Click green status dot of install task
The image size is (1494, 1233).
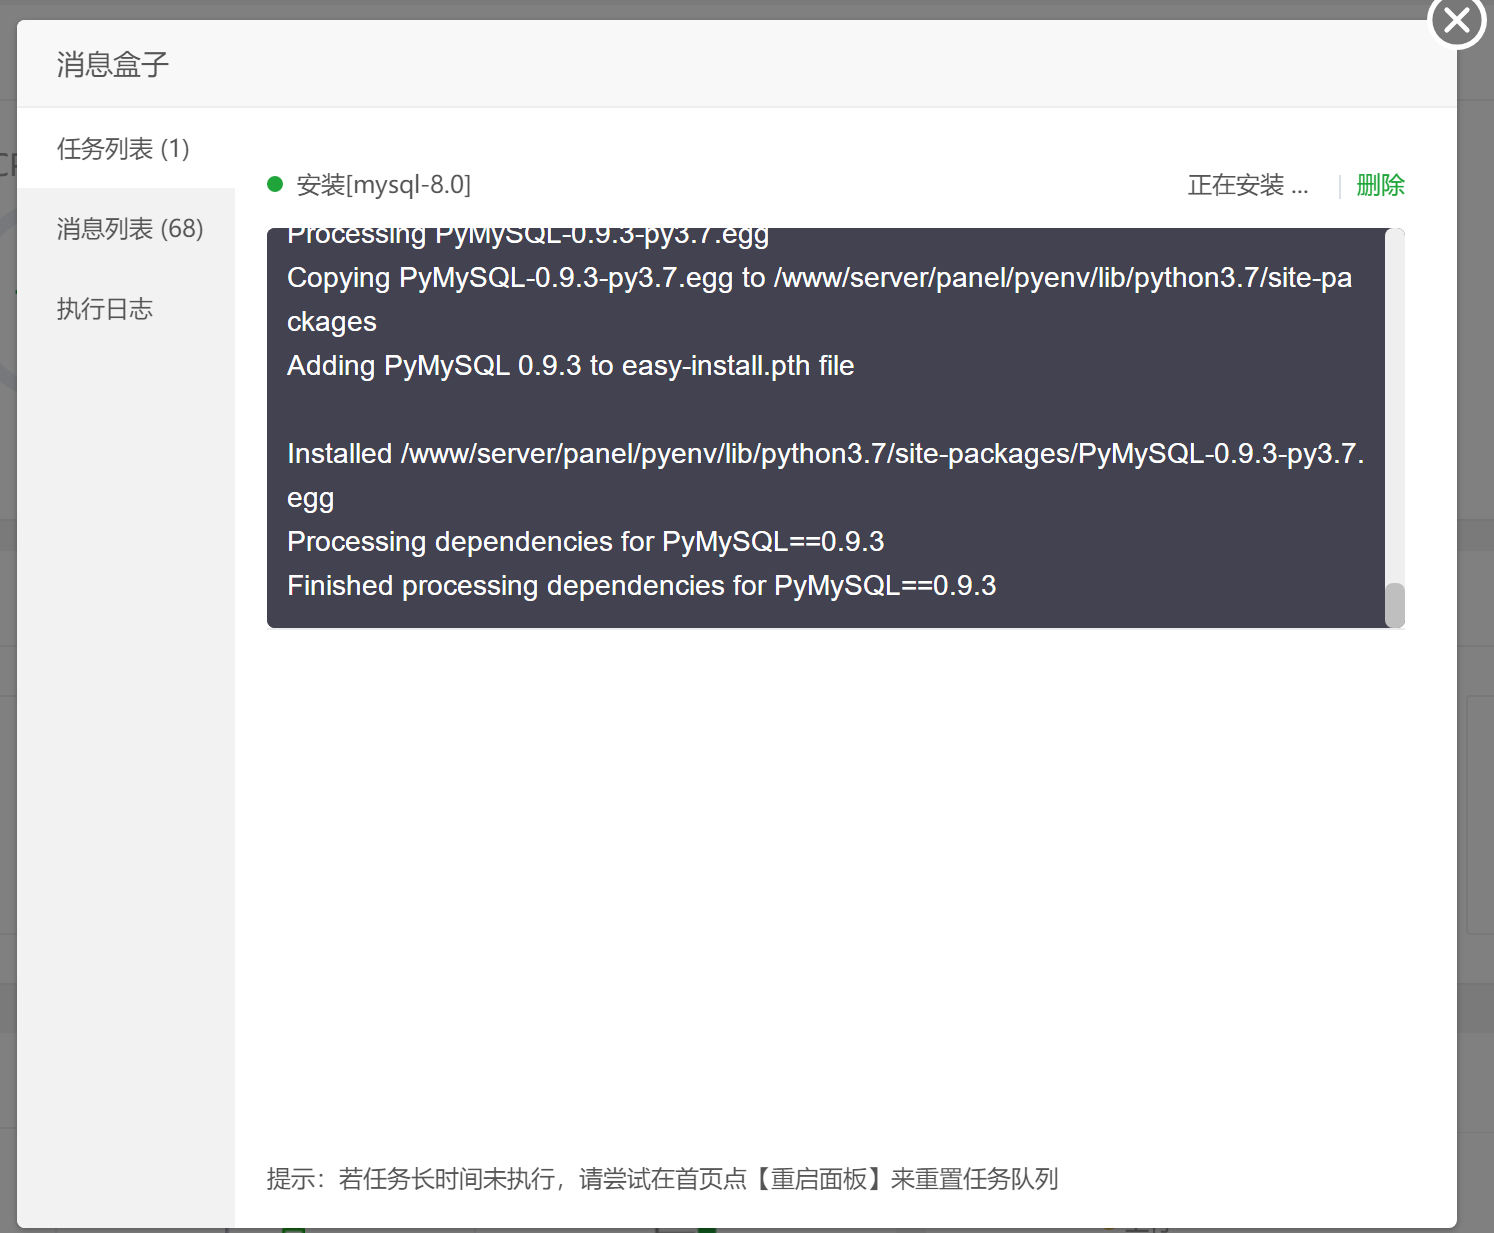(275, 184)
